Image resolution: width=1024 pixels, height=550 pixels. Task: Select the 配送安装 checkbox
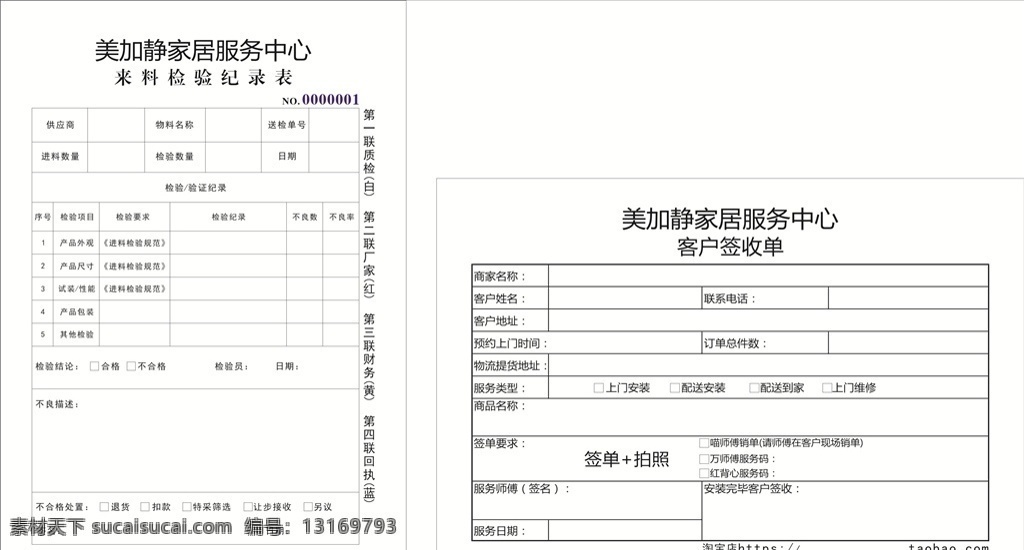(x=675, y=388)
